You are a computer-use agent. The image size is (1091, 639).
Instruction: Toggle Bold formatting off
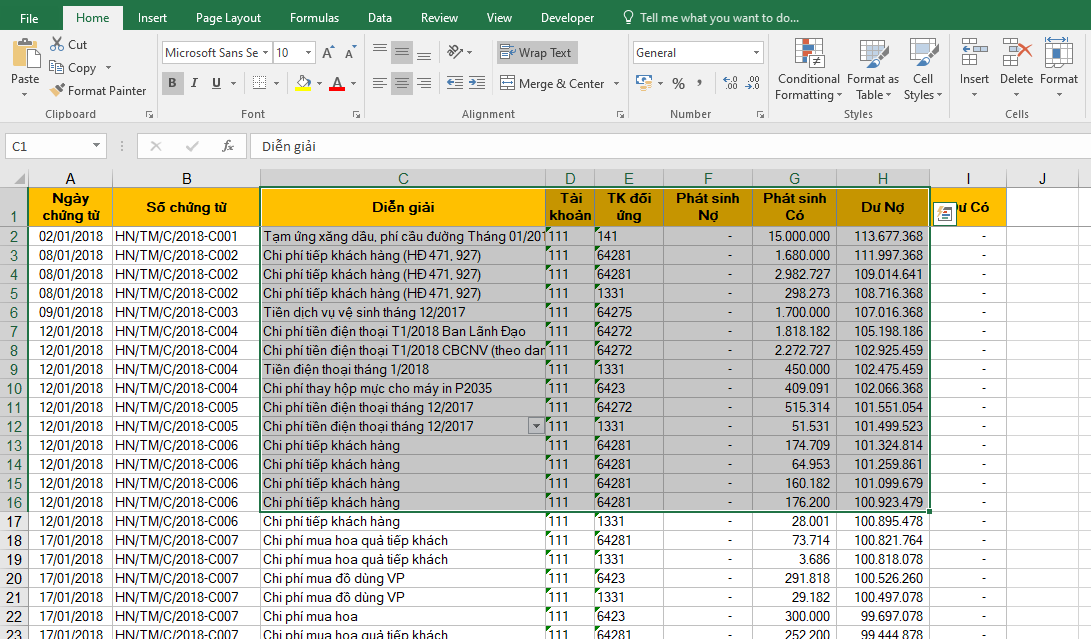click(172, 83)
